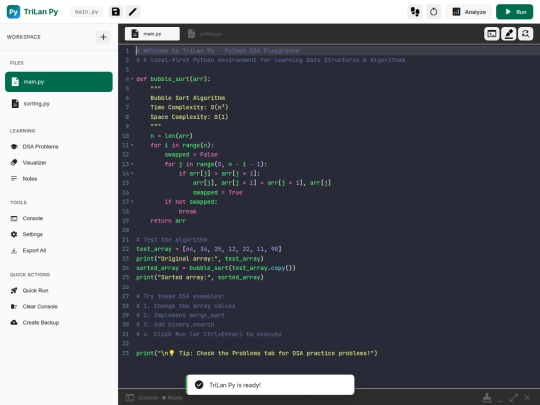Collapse the if block fold on line 14

[132, 174]
